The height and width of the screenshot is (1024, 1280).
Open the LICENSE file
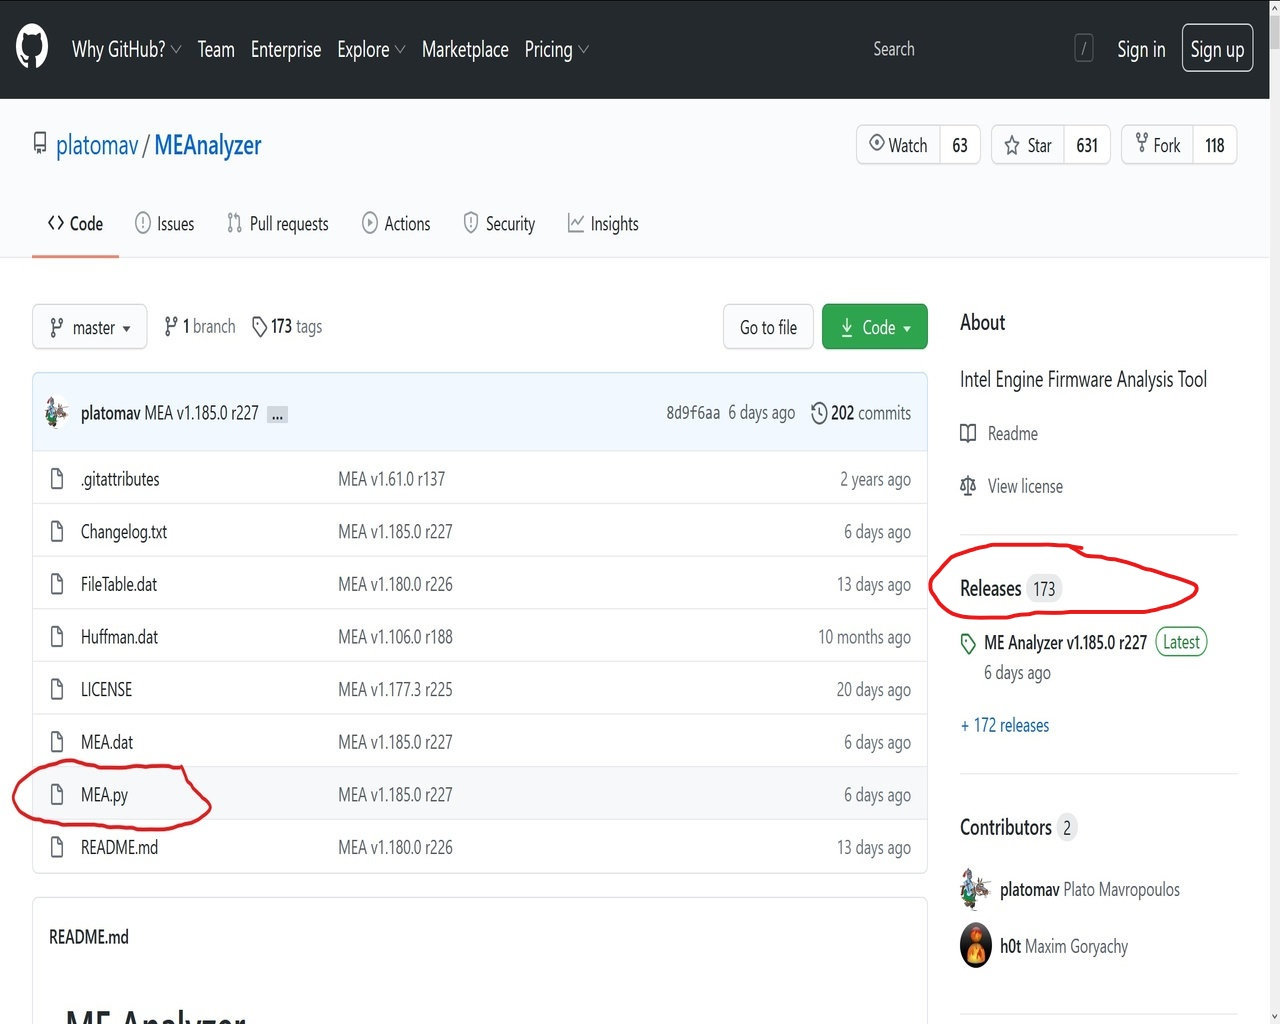point(106,690)
